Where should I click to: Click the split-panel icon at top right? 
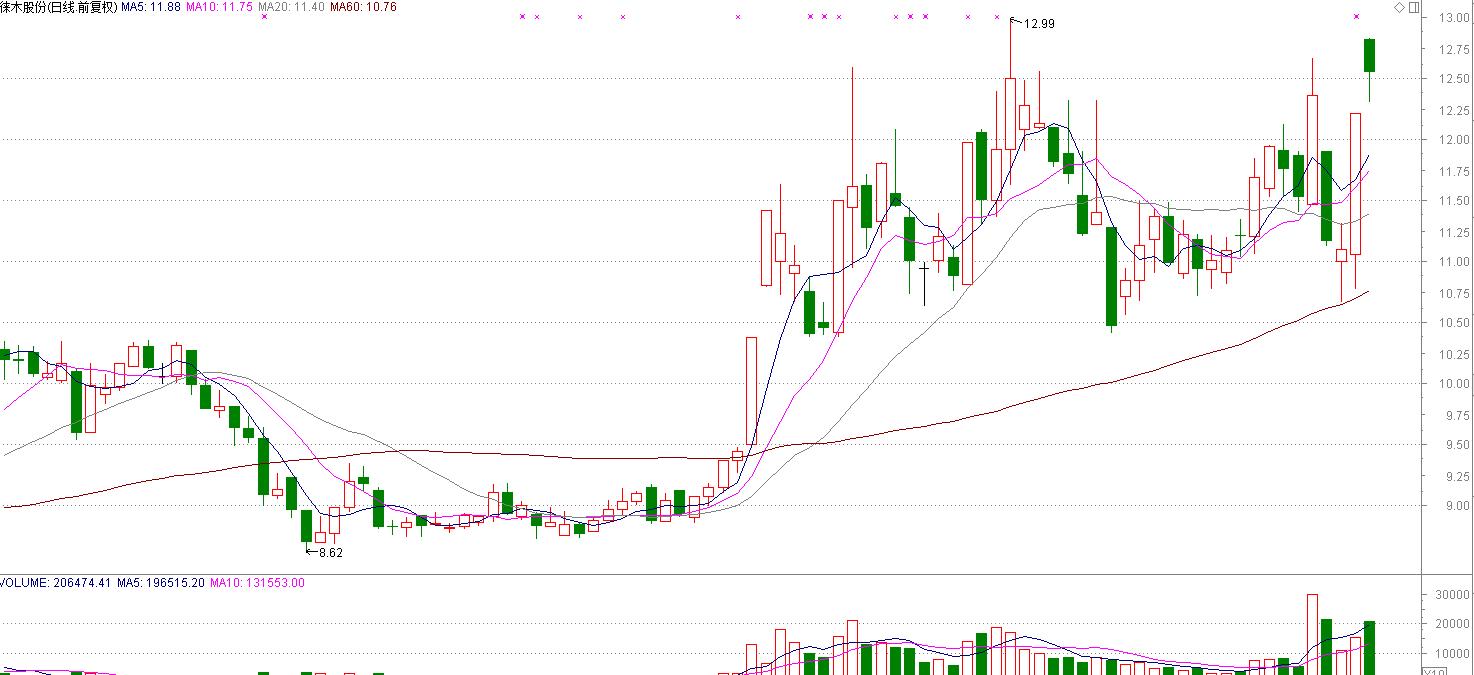1413,7
